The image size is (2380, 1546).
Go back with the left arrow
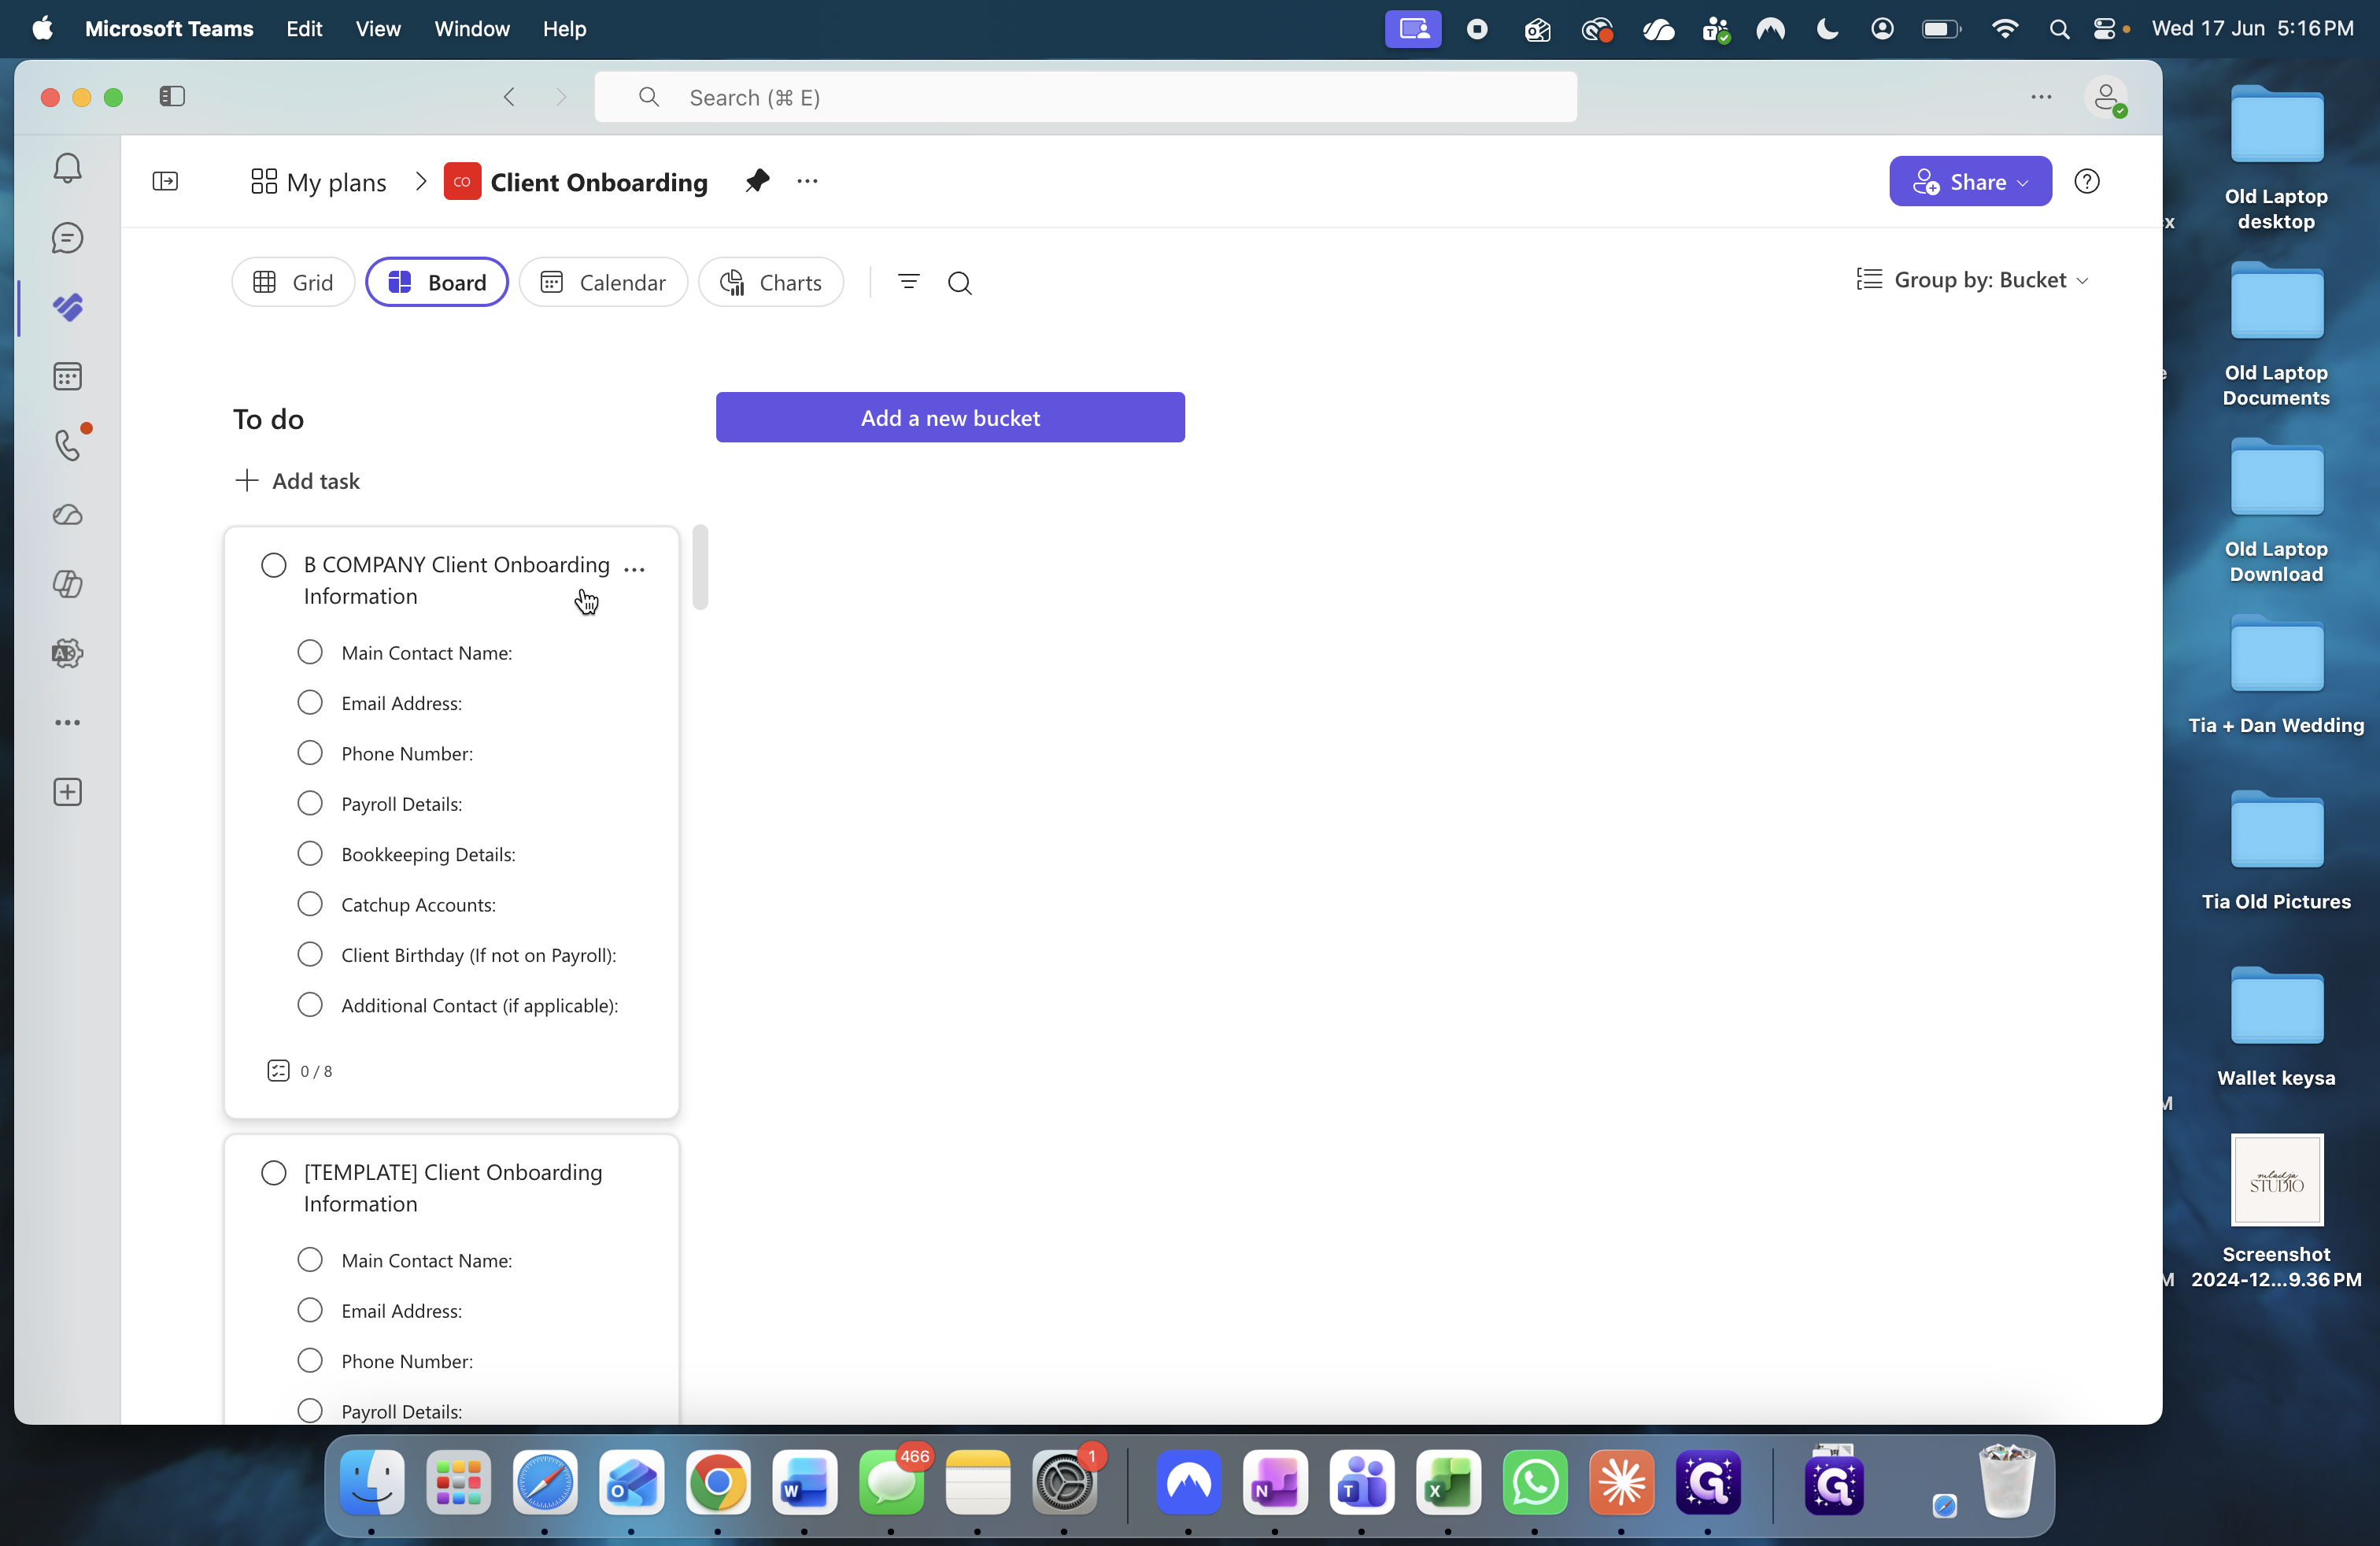coord(509,96)
